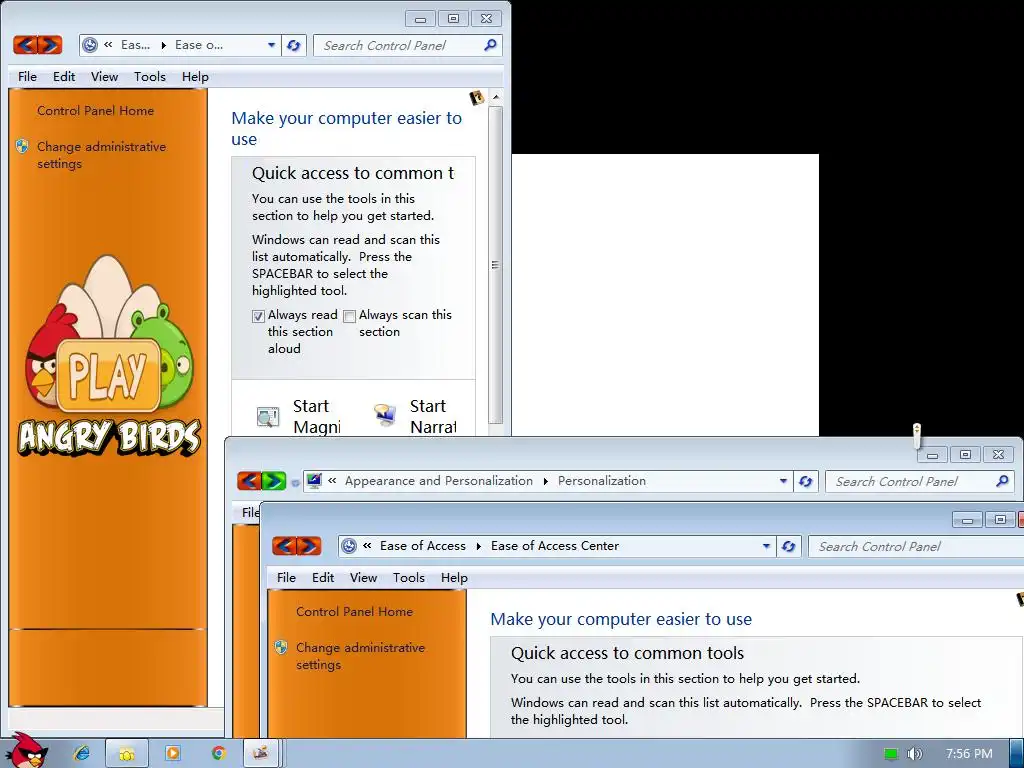Open Control Panel Home in front Ease window

tap(354, 611)
